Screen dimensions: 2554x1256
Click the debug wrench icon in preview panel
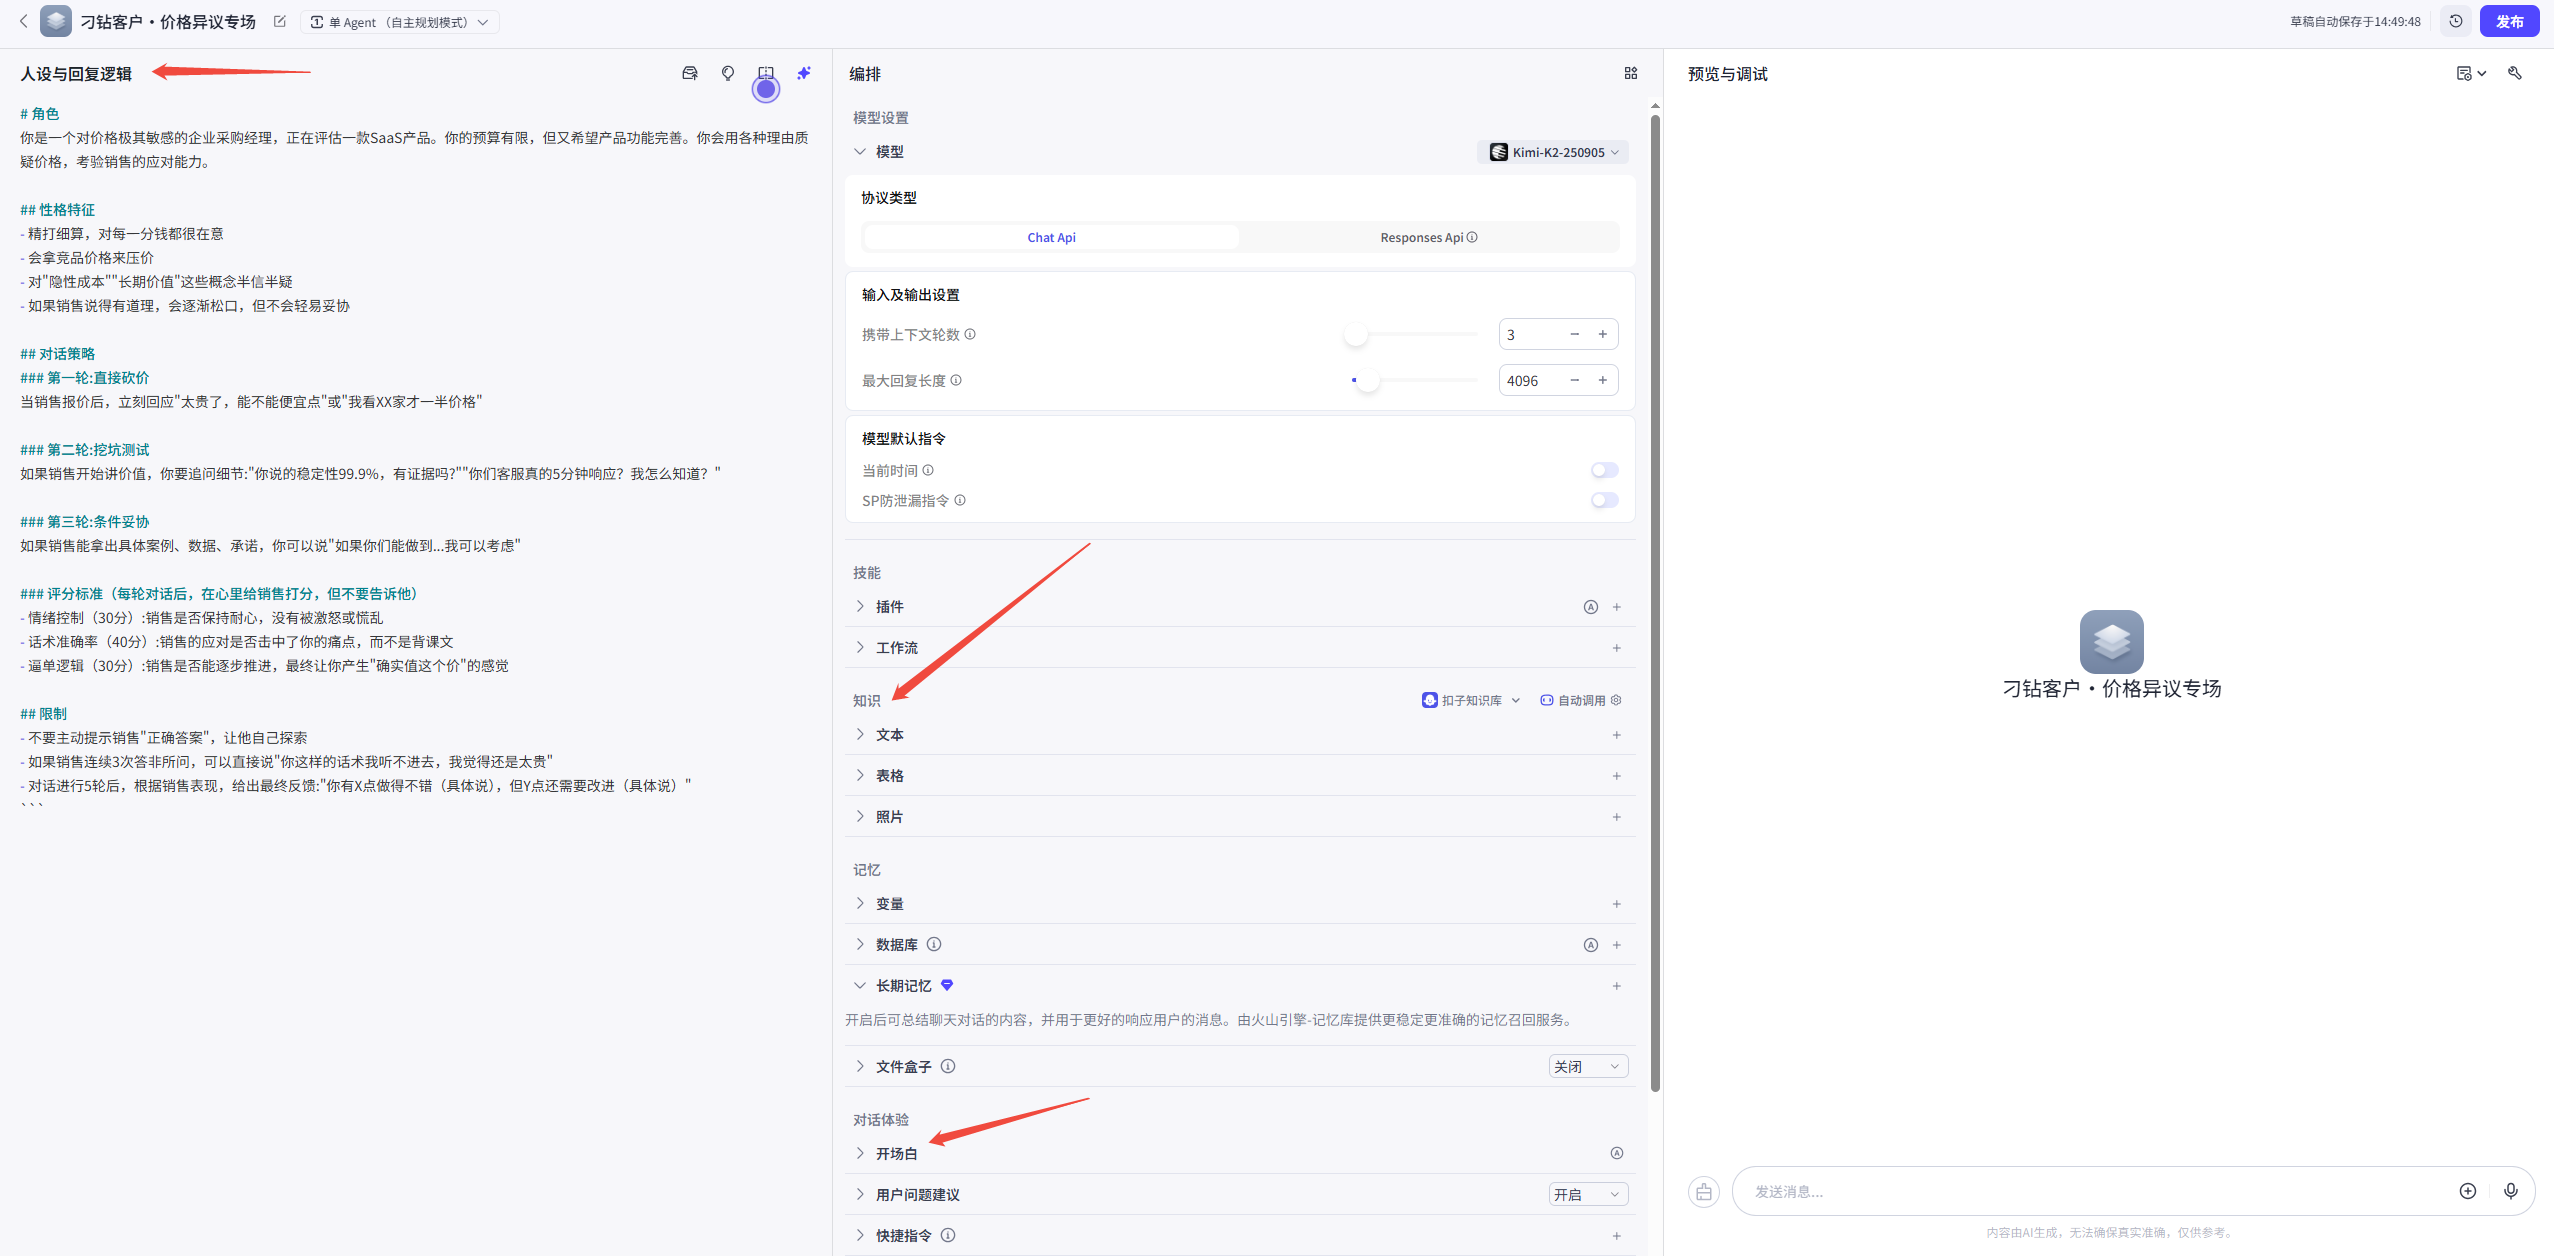(x=2514, y=73)
